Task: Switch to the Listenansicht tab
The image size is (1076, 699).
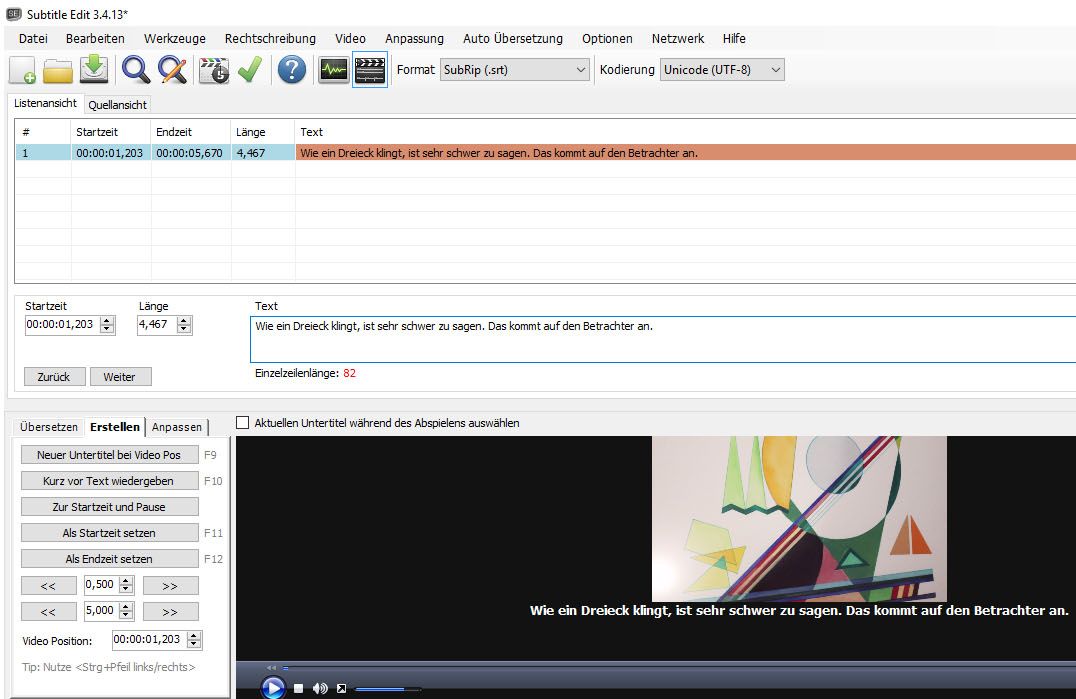Action: pyautogui.click(x=45, y=103)
